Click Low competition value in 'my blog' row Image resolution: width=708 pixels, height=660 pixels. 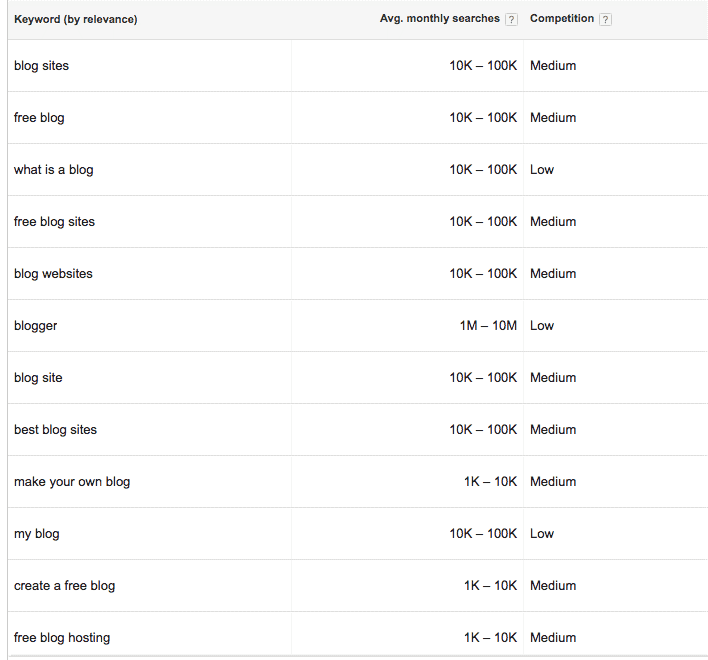pos(542,534)
